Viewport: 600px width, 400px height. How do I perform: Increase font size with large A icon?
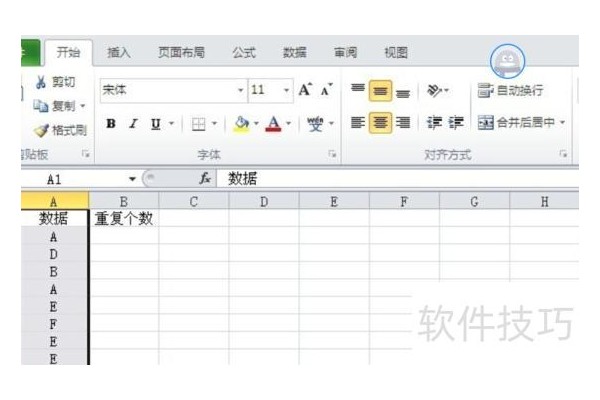305,90
